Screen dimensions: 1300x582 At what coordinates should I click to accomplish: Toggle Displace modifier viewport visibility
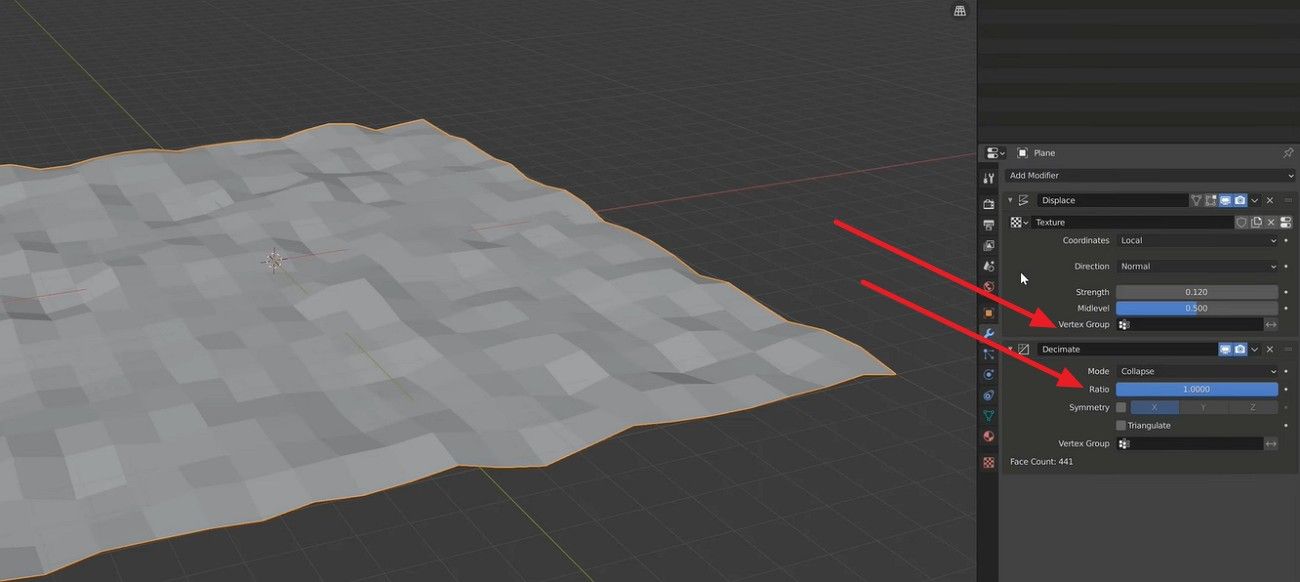click(x=1227, y=199)
